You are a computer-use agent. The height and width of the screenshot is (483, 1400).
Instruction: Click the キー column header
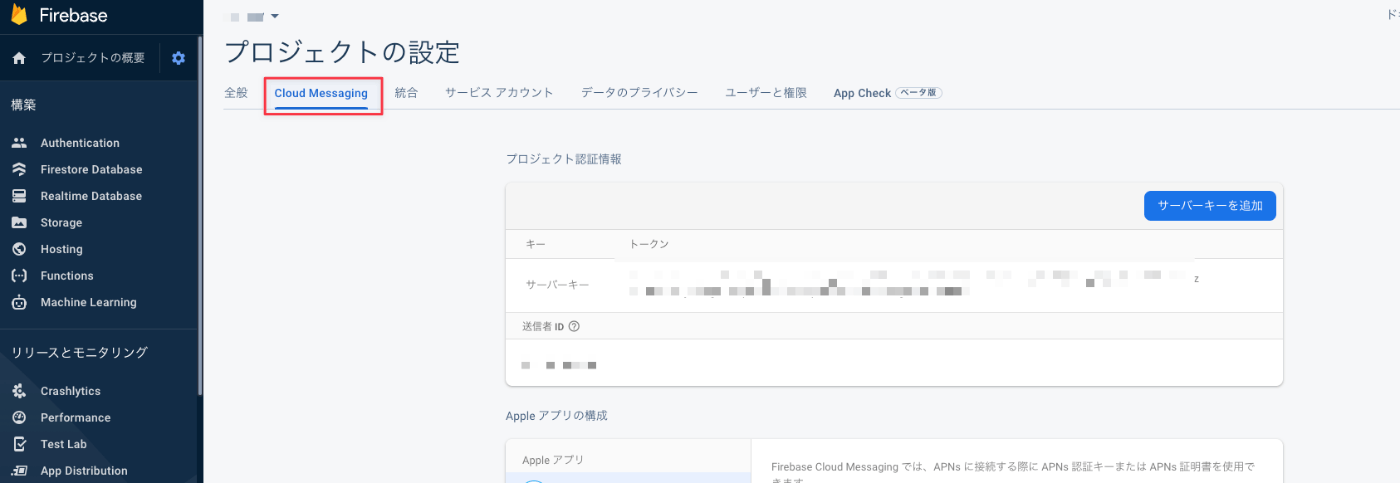click(536, 244)
